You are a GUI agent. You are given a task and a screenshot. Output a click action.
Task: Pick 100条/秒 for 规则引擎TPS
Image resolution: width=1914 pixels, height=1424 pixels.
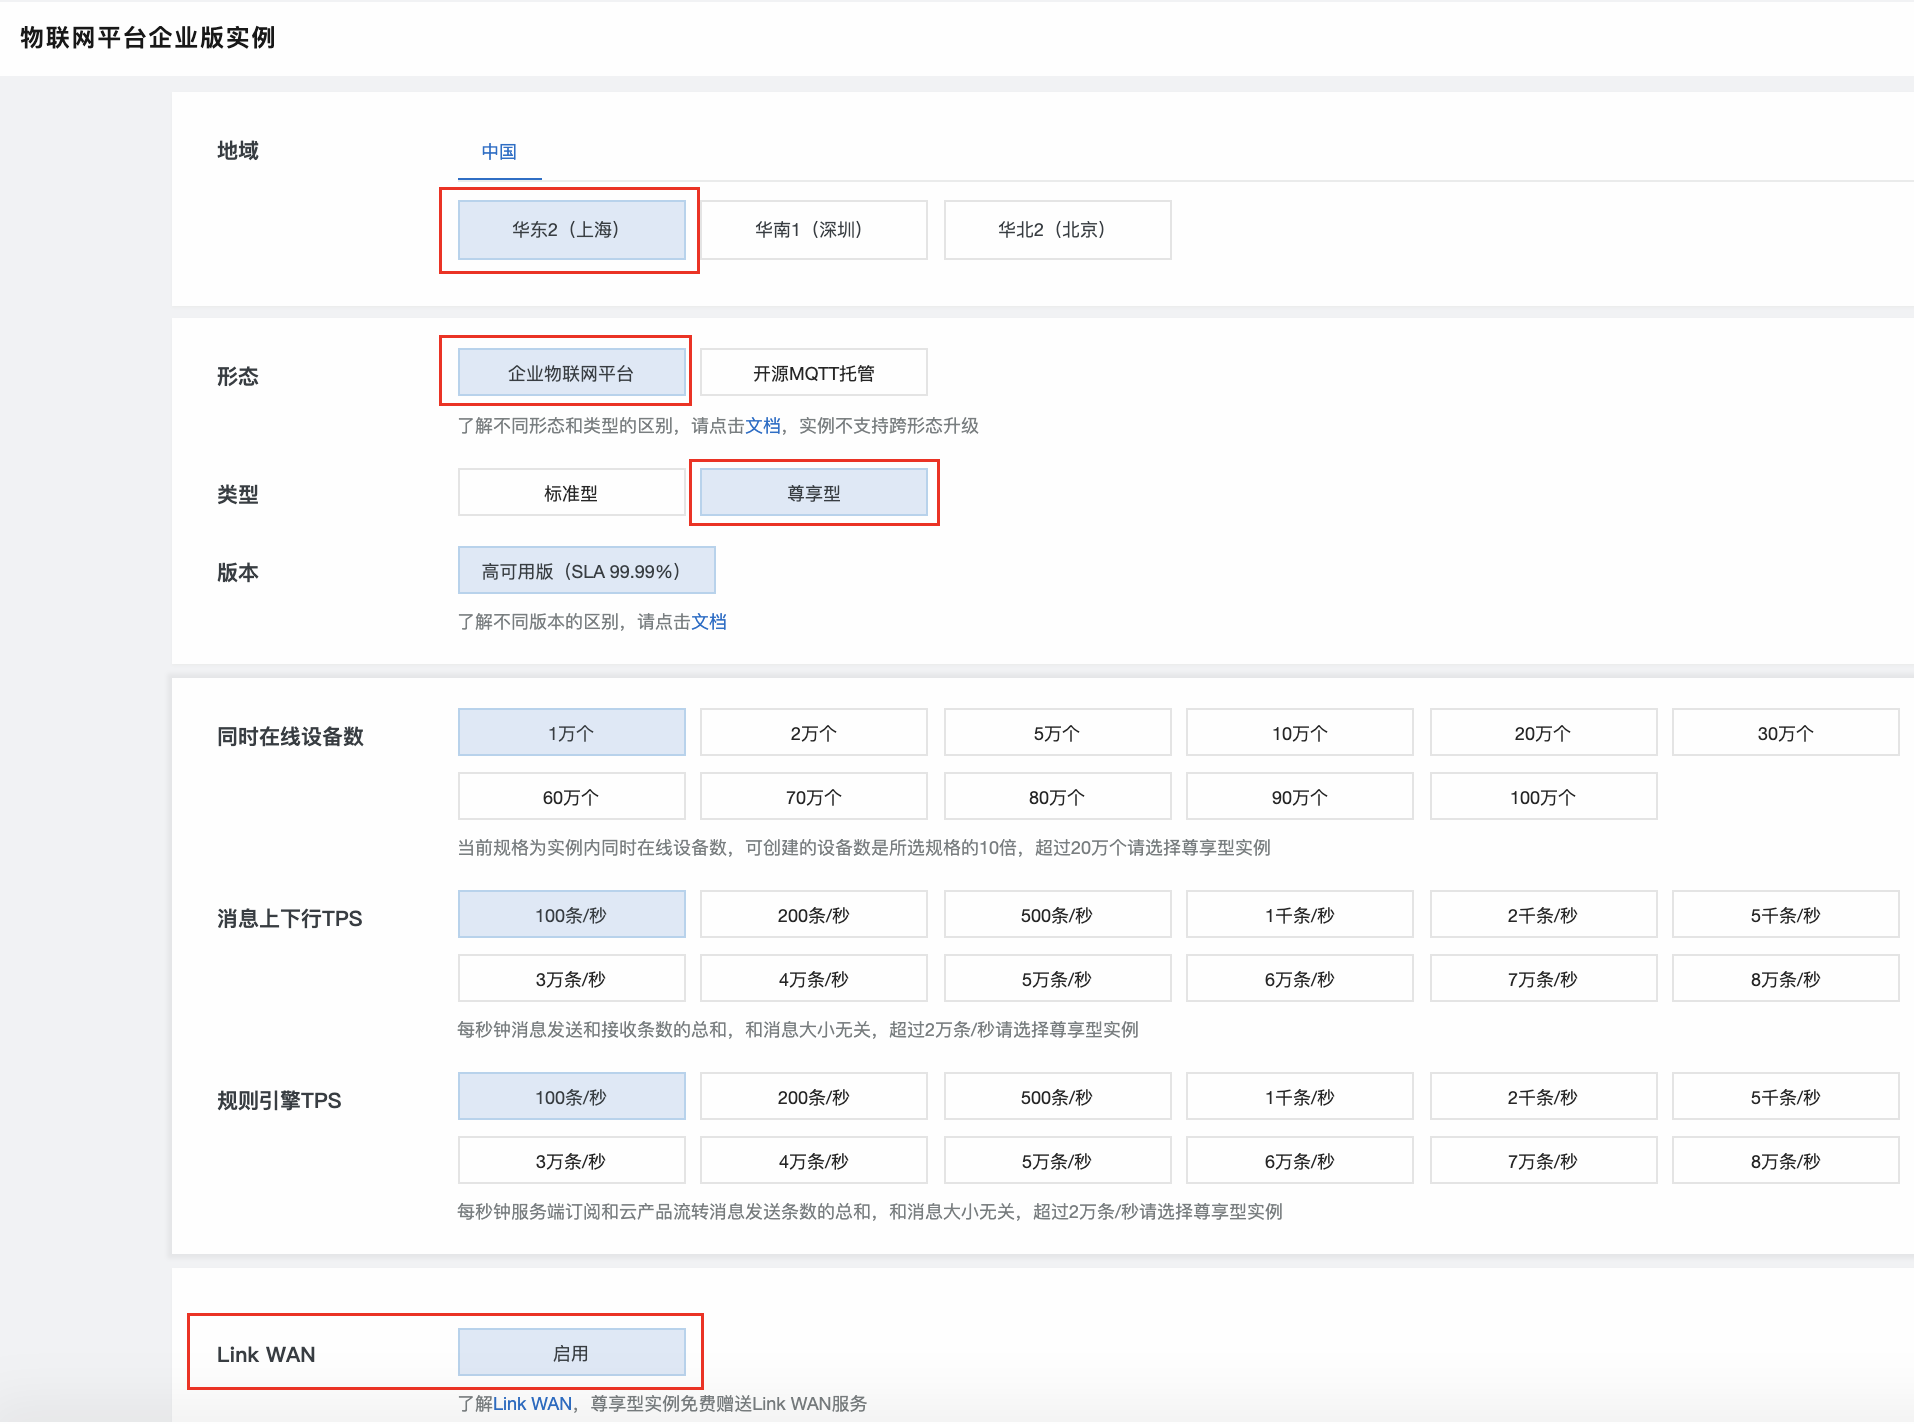[x=571, y=1097]
